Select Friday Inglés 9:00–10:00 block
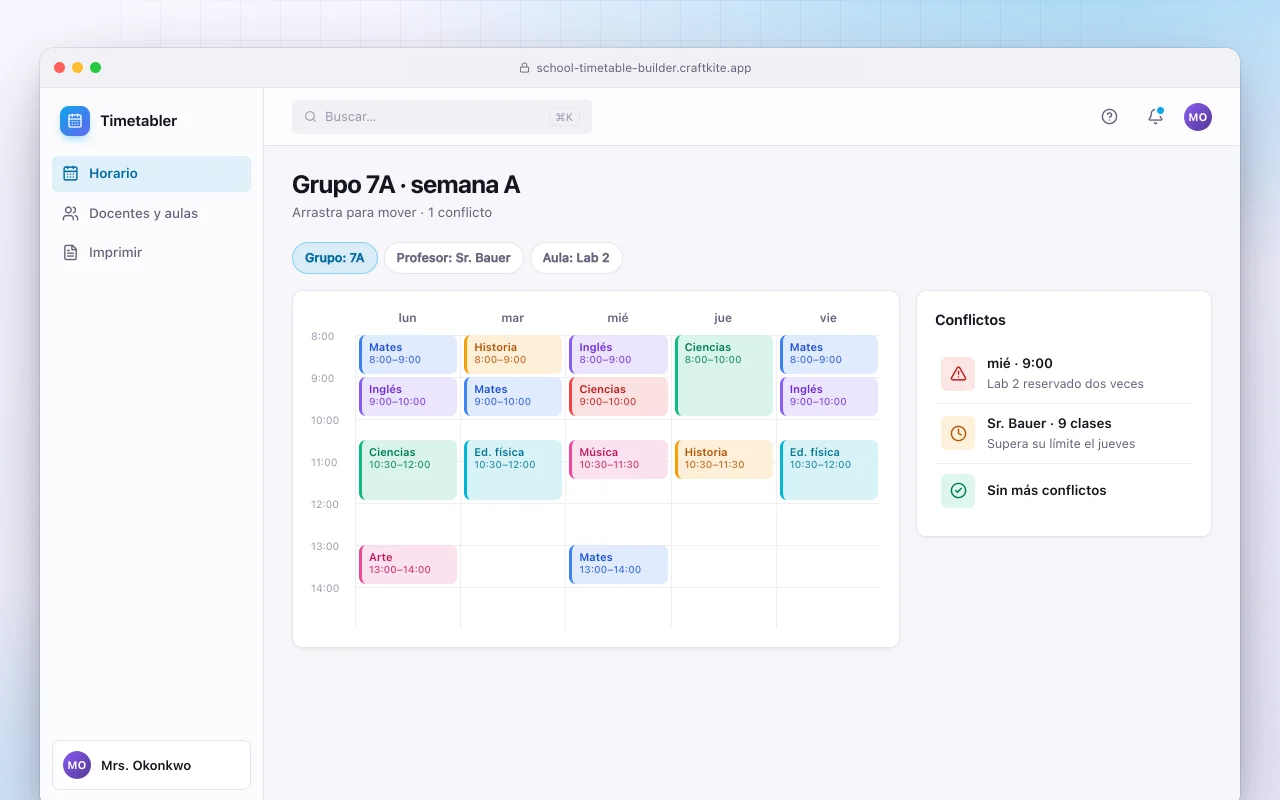The width and height of the screenshot is (1280, 800). [829, 396]
